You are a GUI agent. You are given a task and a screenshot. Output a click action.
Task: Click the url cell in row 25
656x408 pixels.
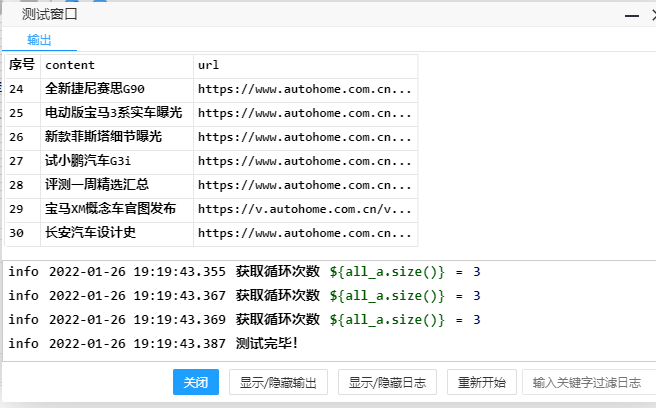point(305,114)
